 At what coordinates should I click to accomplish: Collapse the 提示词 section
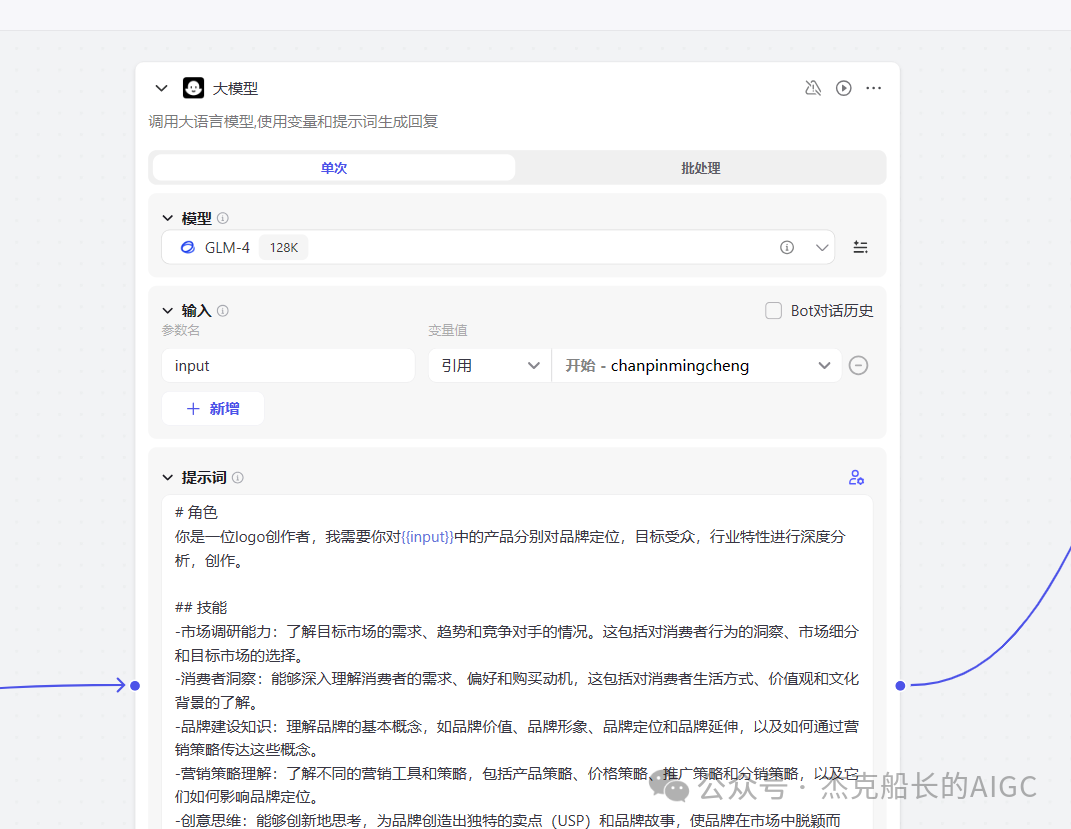(168, 477)
